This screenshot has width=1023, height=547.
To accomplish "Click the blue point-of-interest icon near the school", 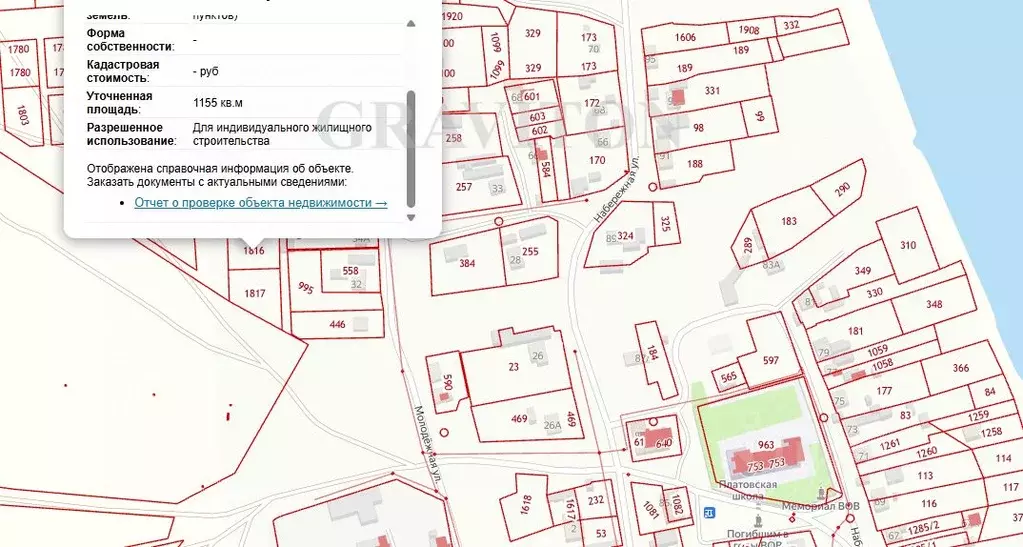I will (x=710, y=513).
